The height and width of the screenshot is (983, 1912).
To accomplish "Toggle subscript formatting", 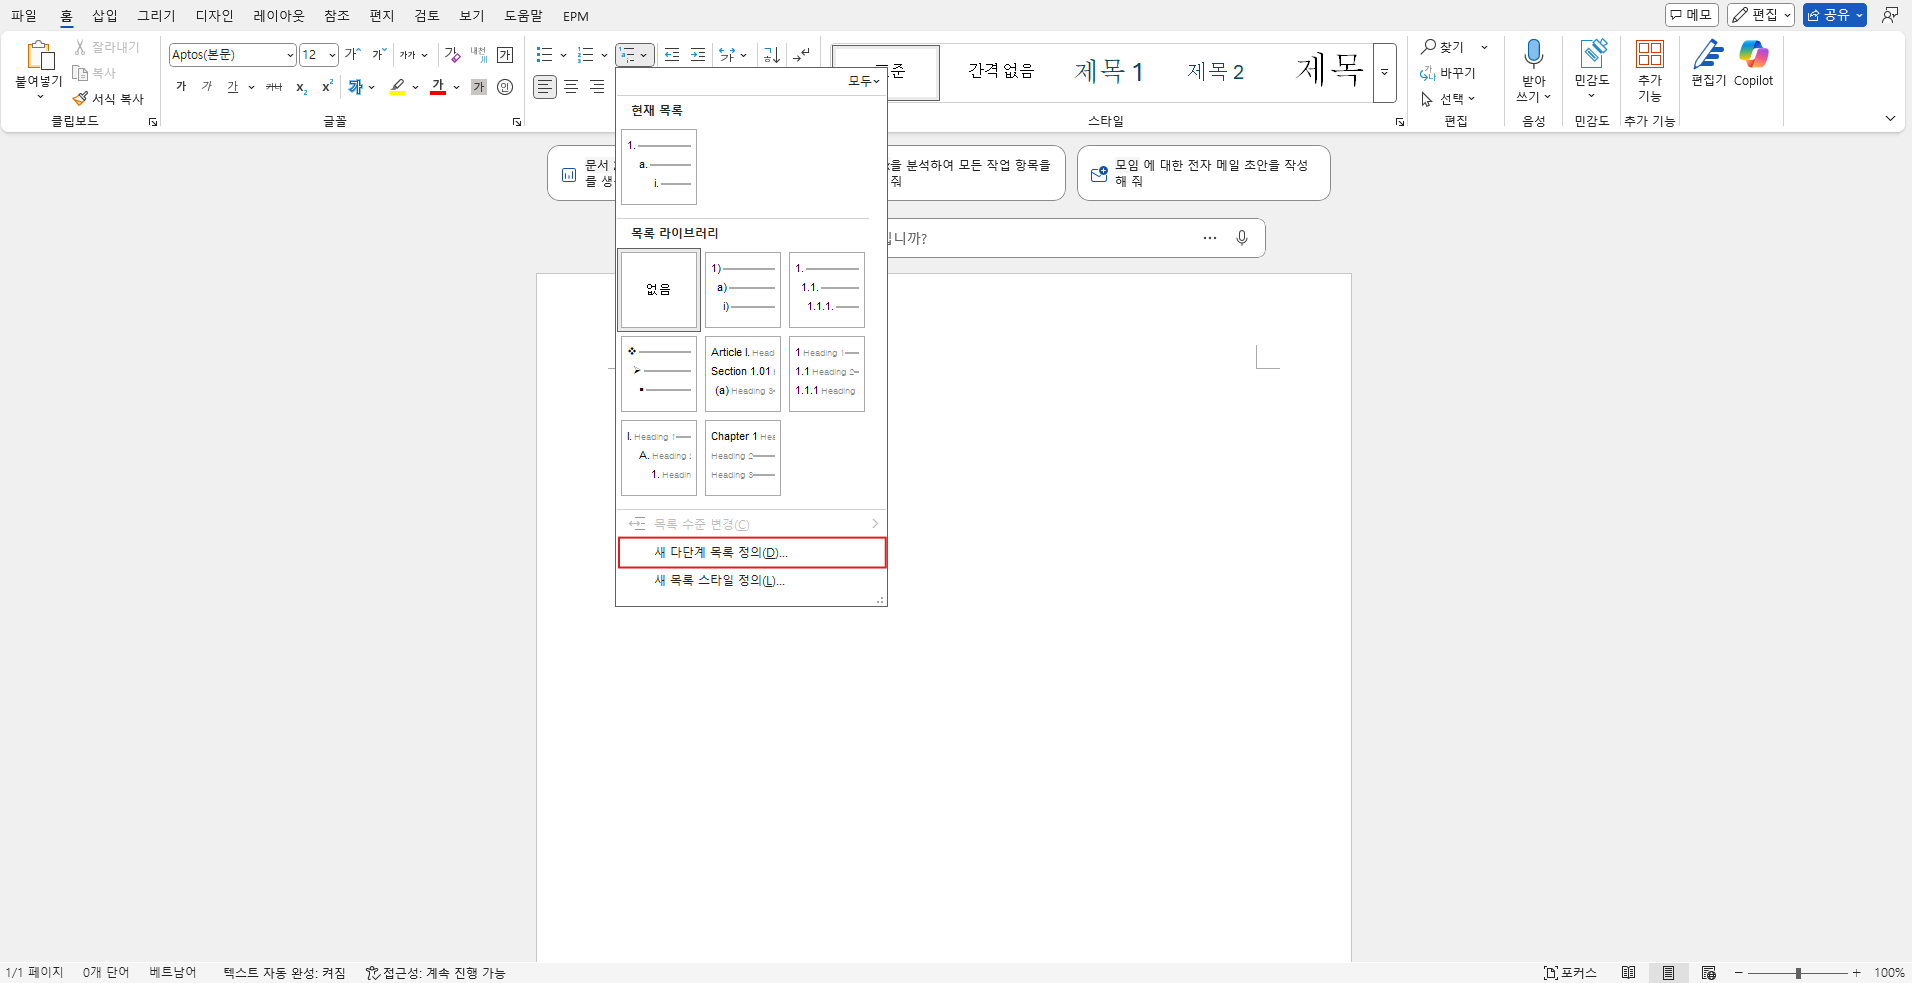I will point(301,87).
